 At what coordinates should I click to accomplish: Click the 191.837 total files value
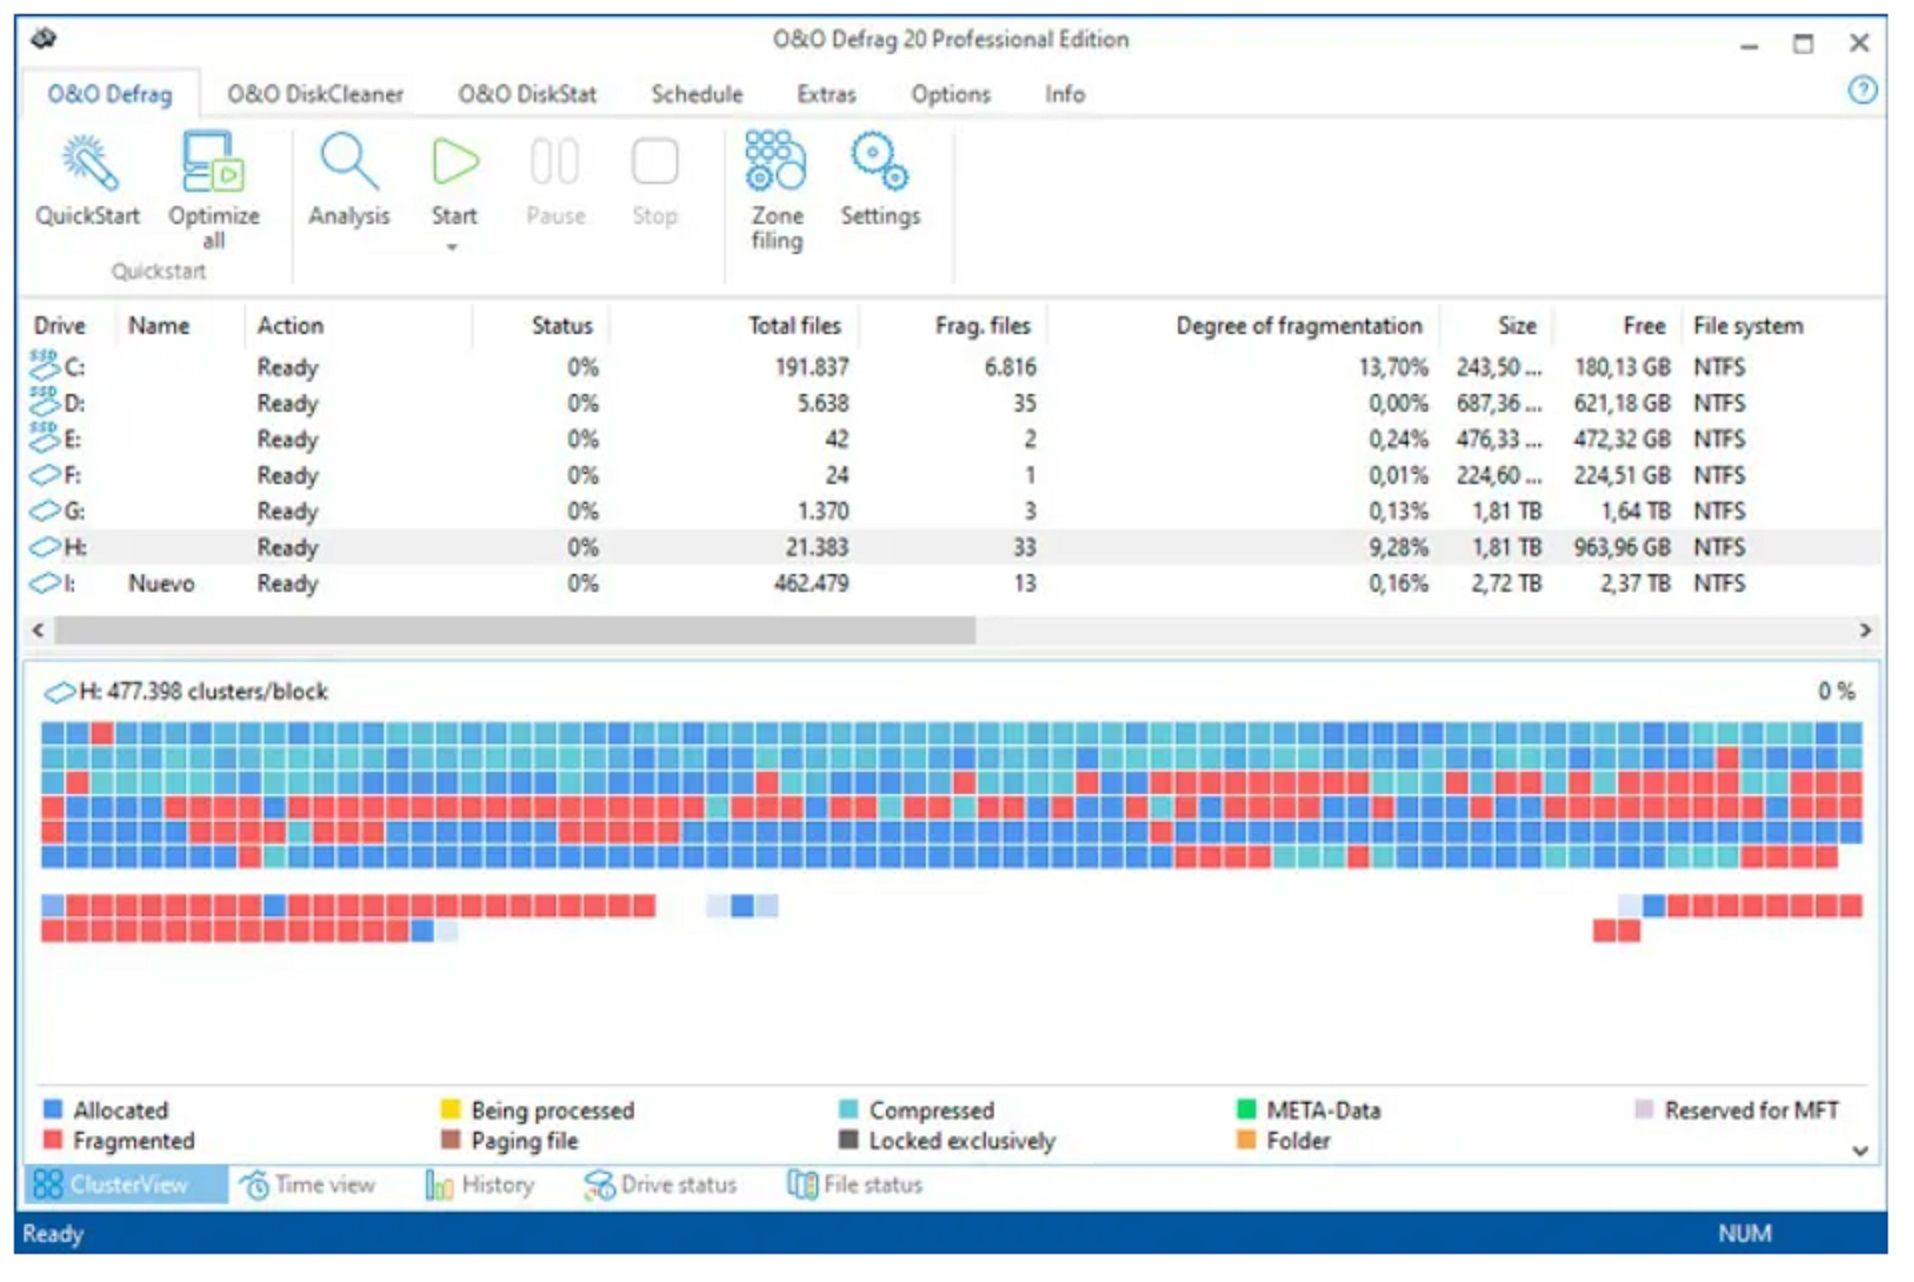click(811, 368)
